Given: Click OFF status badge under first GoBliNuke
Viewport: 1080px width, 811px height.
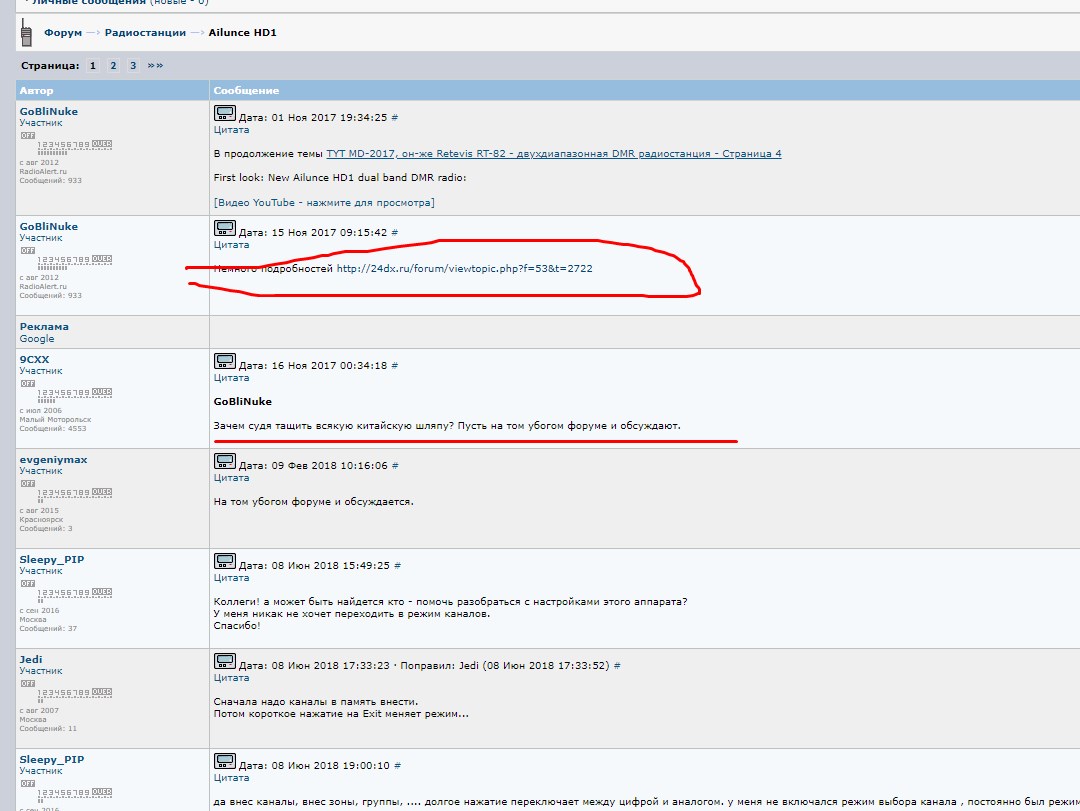Looking at the screenshot, I should 28,136.
